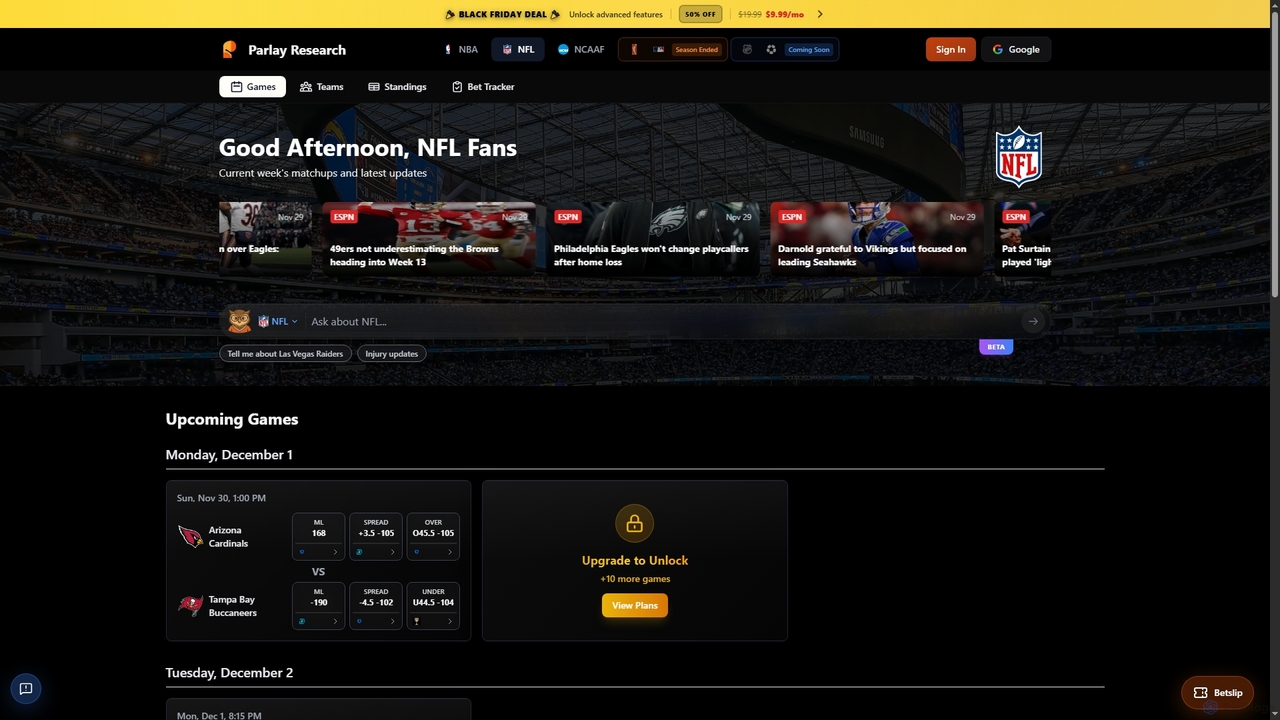Viewport: 1280px width, 720px height.
Task: Expand Buccaneers ML -190 odds box
Action: [318, 606]
